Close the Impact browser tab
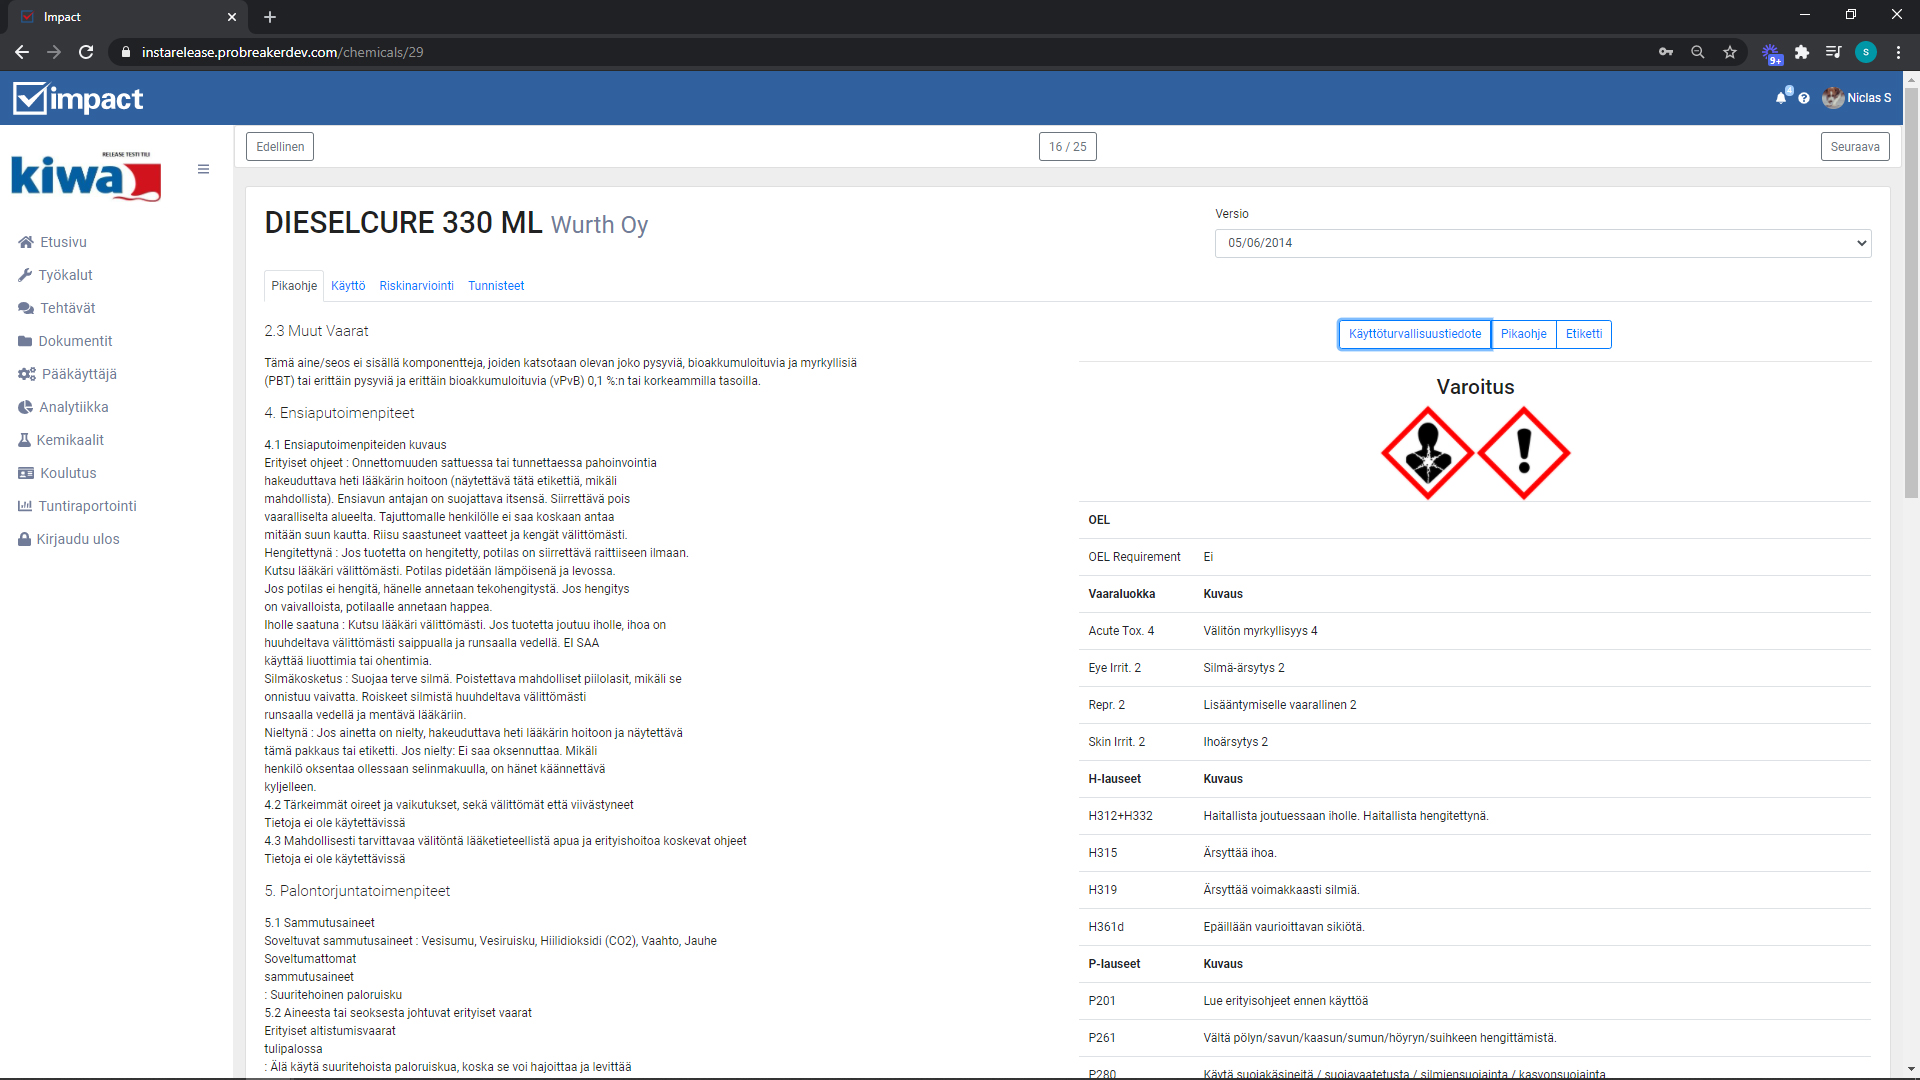Screen dimensions: 1920x1080 [232, 17]
